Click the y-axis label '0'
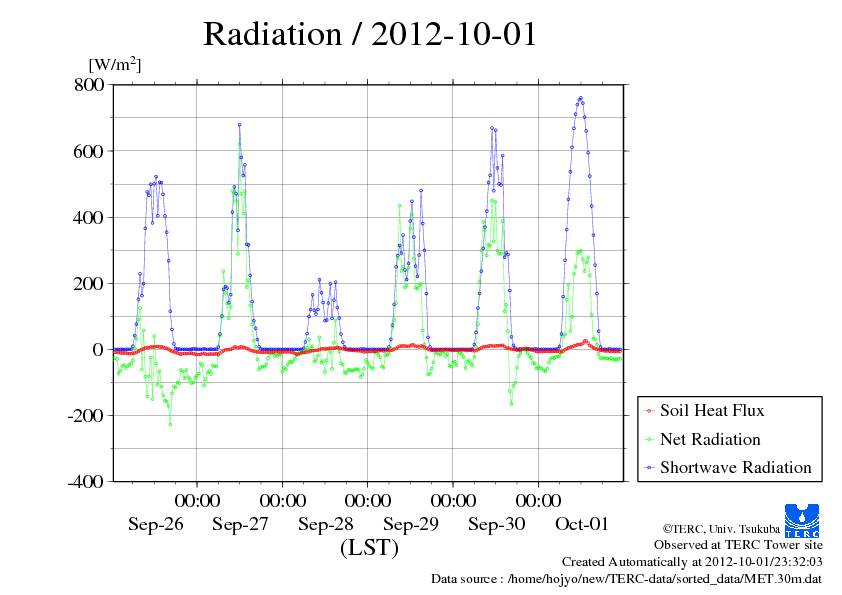842x595 pixels. 98,350
